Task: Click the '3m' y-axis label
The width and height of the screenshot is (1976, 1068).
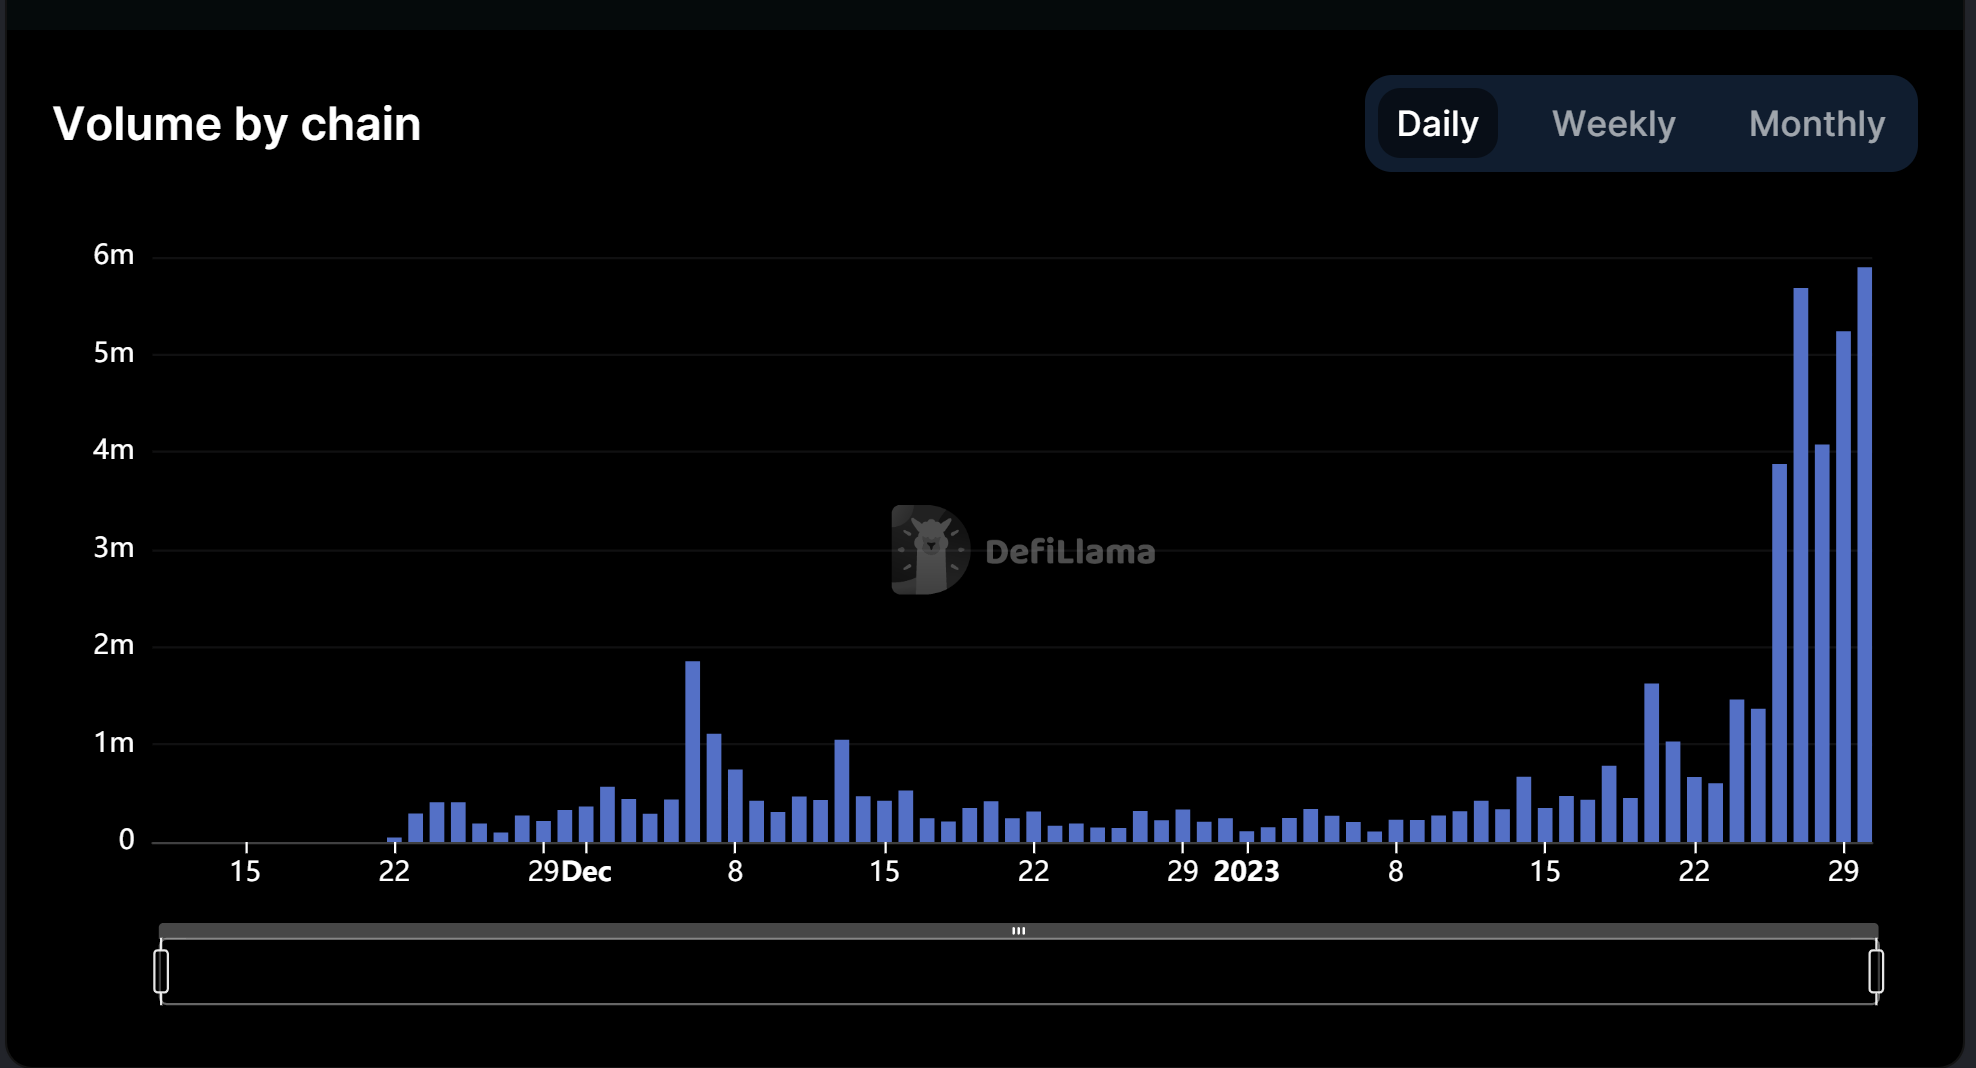Action: (x=113, y=548)
